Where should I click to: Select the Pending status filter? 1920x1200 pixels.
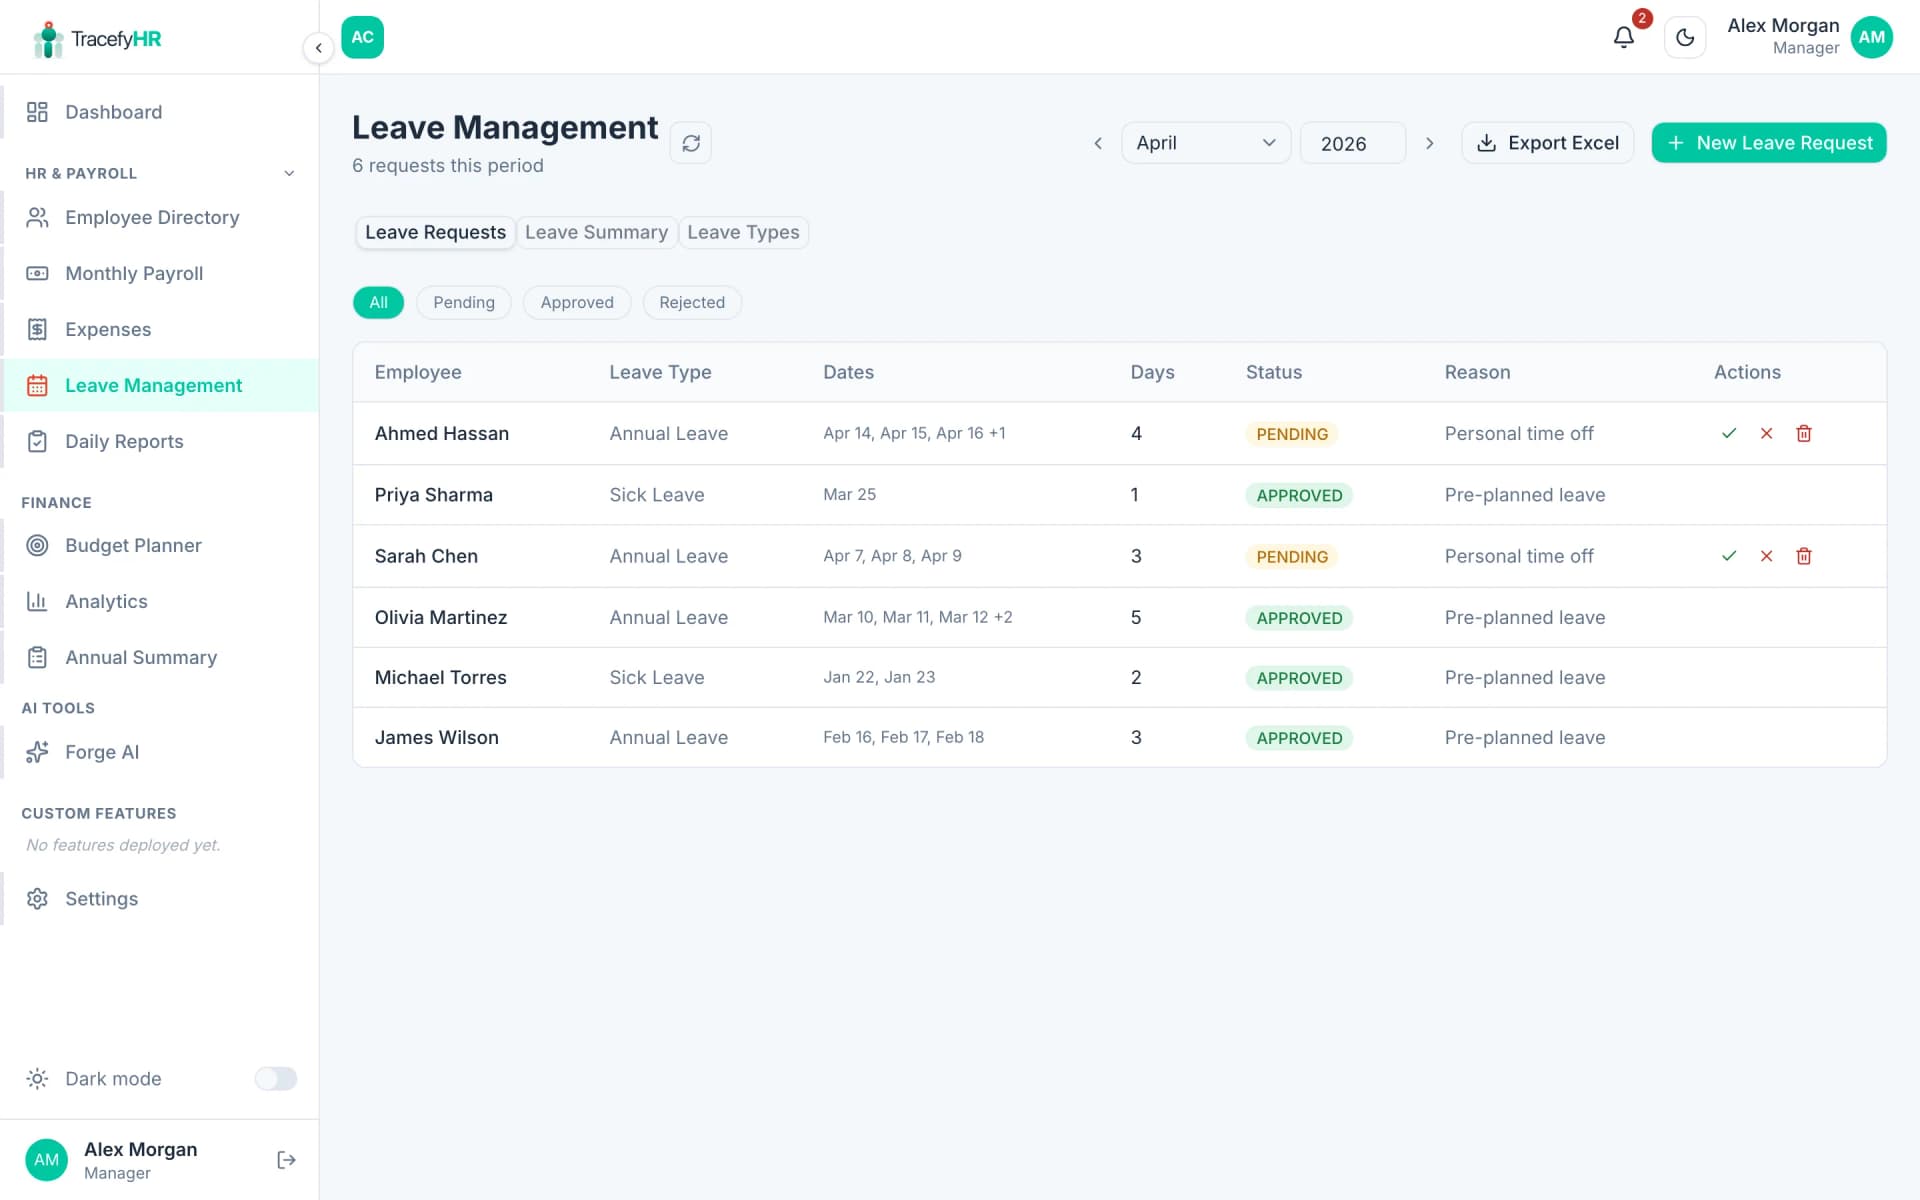(463, 302)
